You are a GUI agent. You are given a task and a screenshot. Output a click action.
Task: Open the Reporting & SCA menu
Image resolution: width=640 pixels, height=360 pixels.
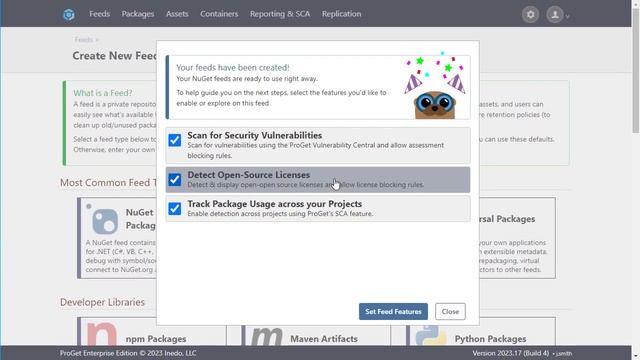(280, 14)
